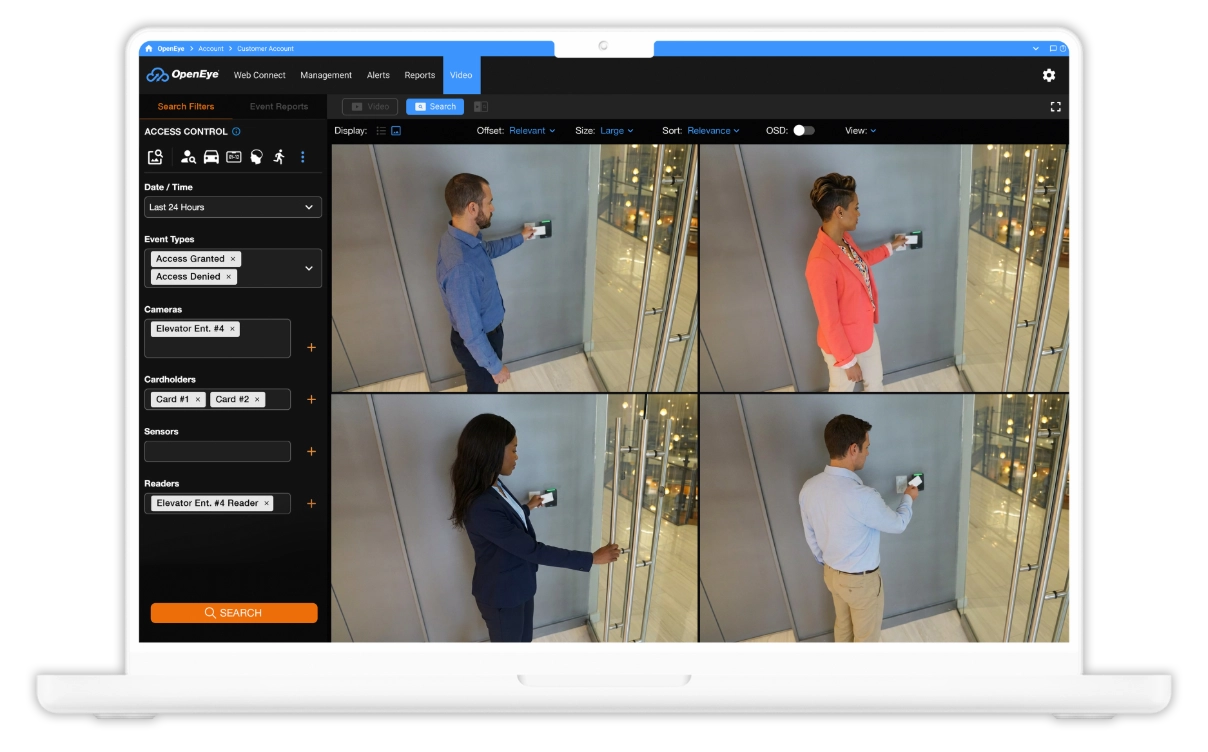Select the person search filter icon
1208x752 pixels.
[188, 157]
